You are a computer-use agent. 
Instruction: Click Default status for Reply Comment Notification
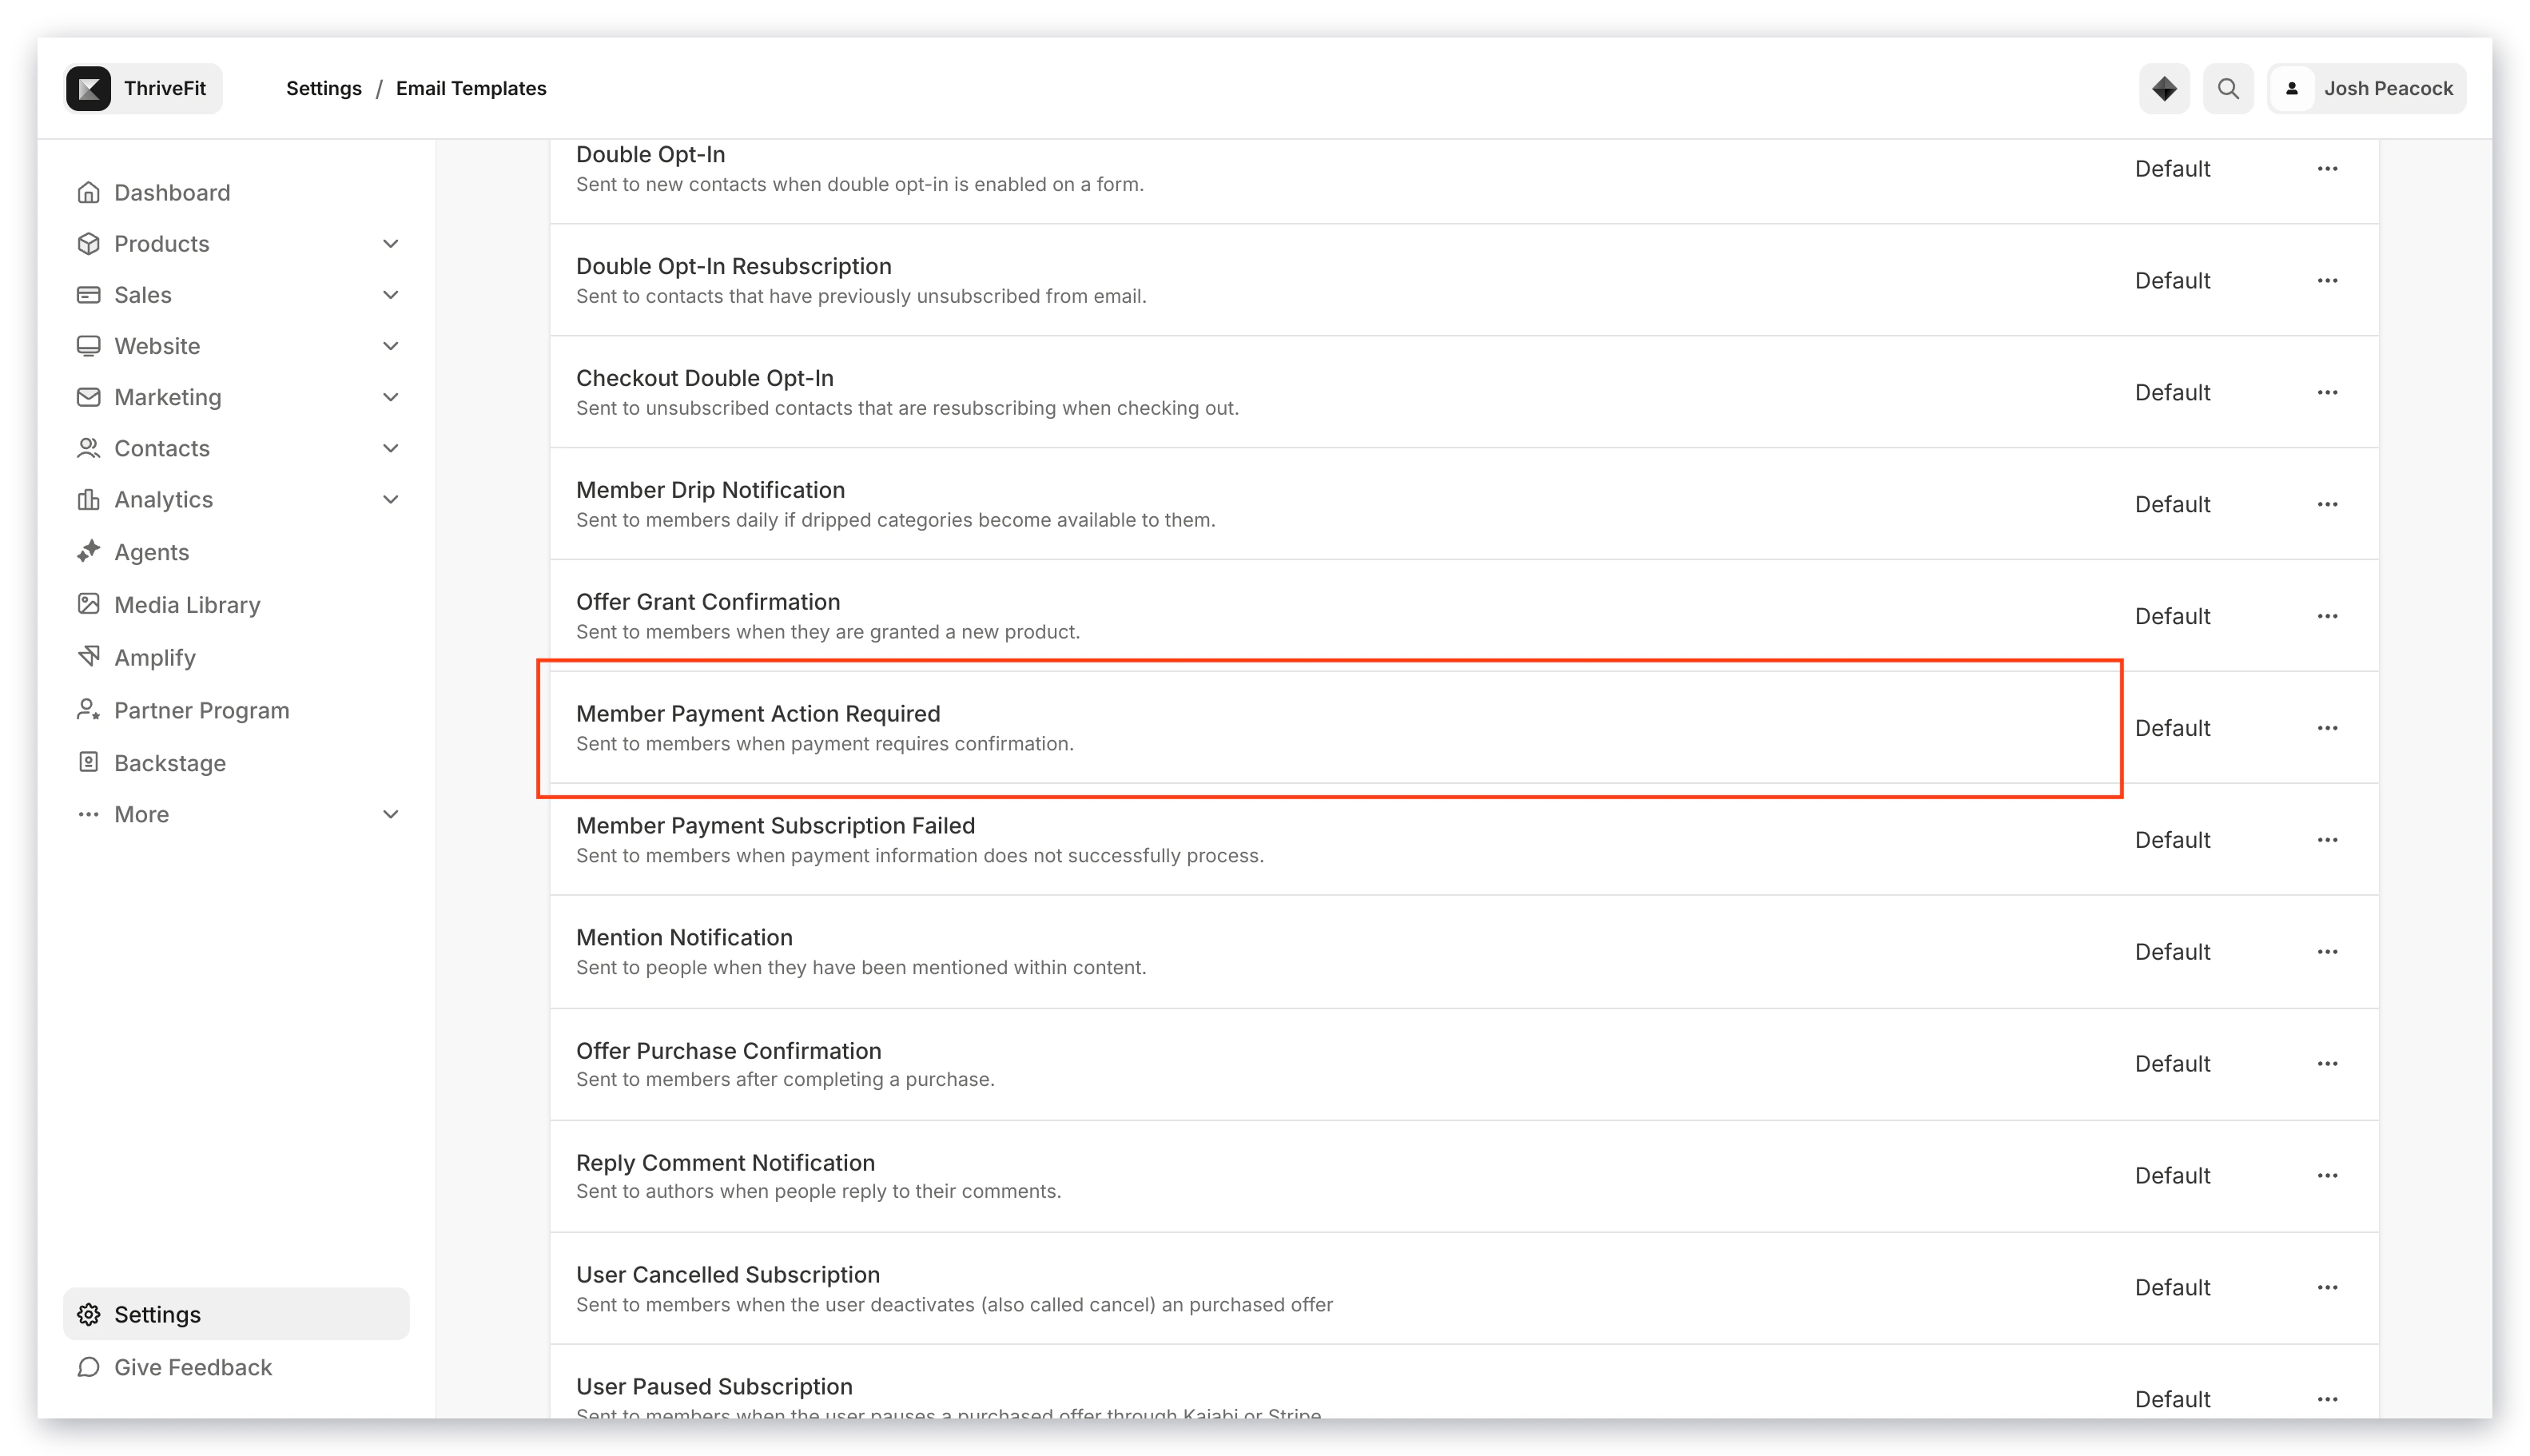pos(2172,1175)
